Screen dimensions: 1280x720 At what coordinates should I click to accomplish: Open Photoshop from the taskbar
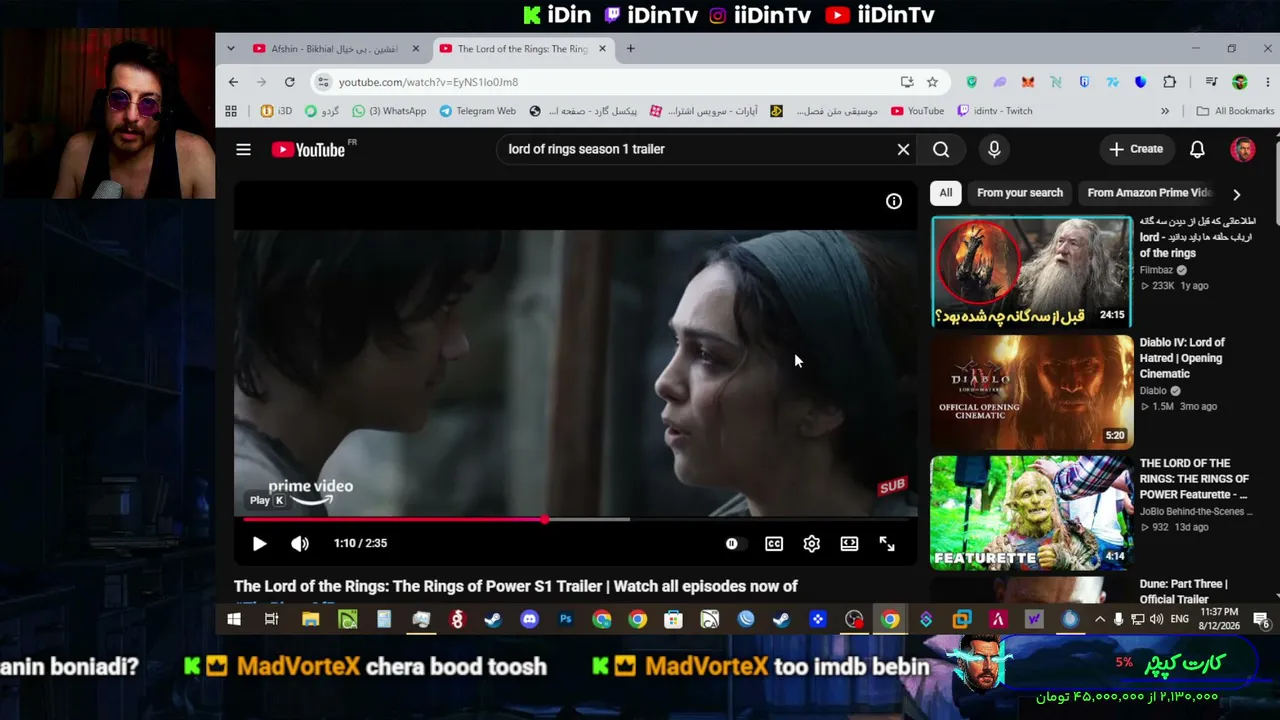click(566, 620)
